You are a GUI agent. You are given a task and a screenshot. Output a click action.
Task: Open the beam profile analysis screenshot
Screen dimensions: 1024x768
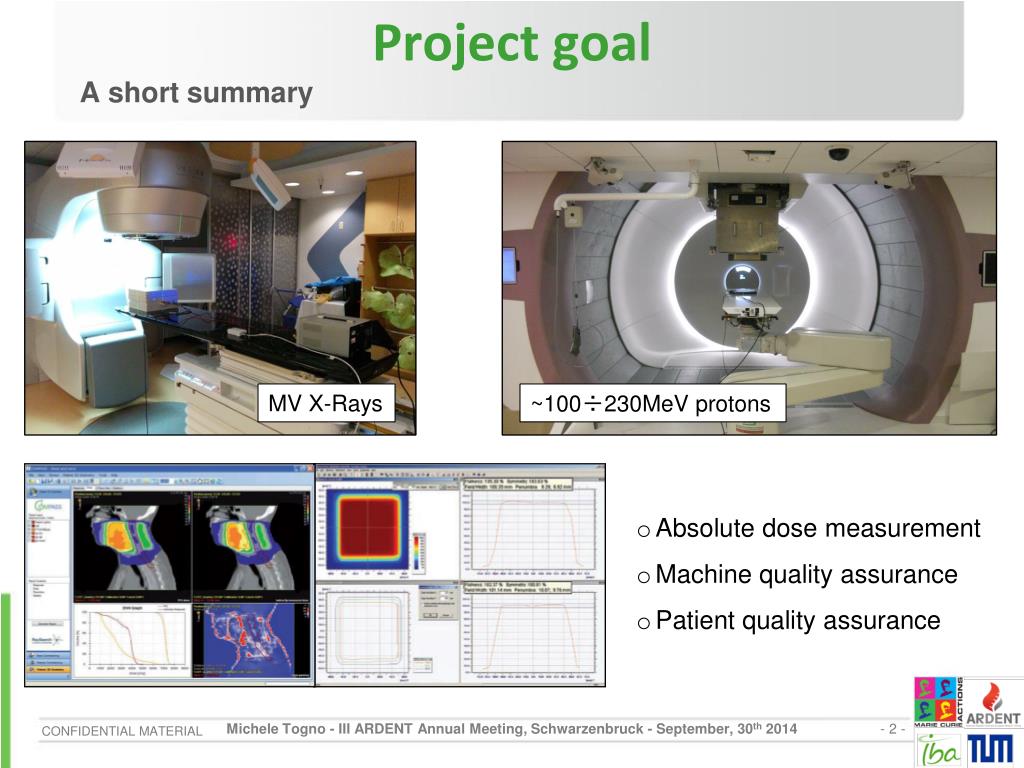coord(460,575)
